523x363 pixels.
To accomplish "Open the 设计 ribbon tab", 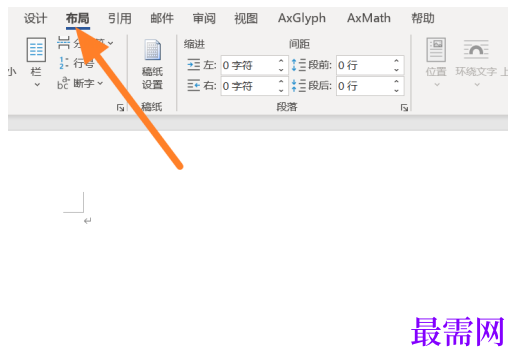I will pos(35,18).
